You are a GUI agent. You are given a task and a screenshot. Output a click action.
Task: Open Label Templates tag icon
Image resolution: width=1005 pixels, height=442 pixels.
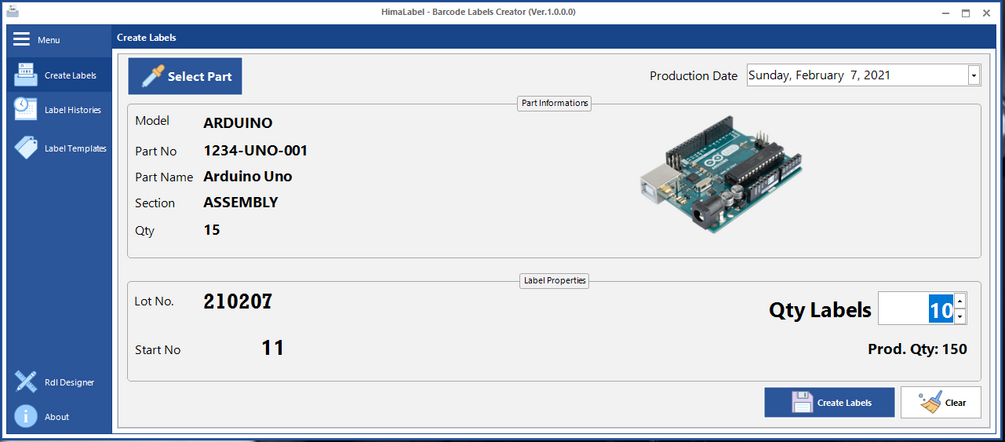26,147
